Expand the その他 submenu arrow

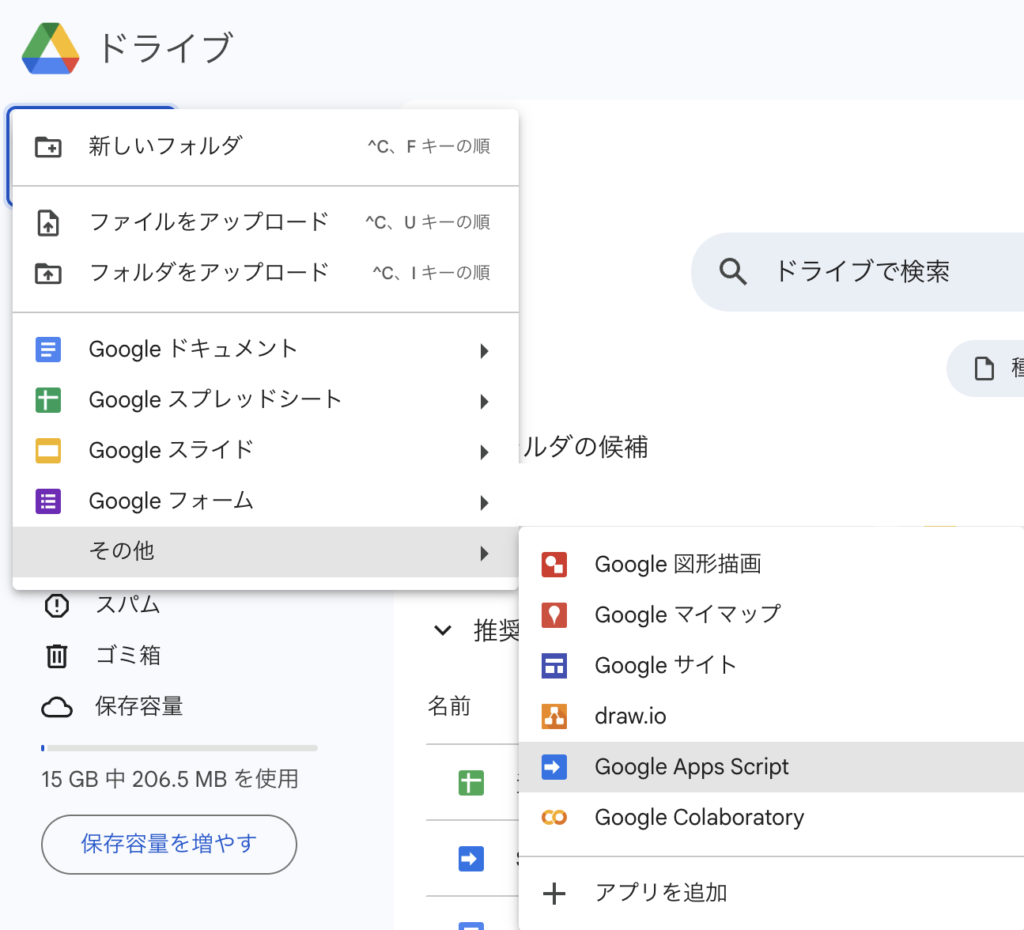coord(484,554)
